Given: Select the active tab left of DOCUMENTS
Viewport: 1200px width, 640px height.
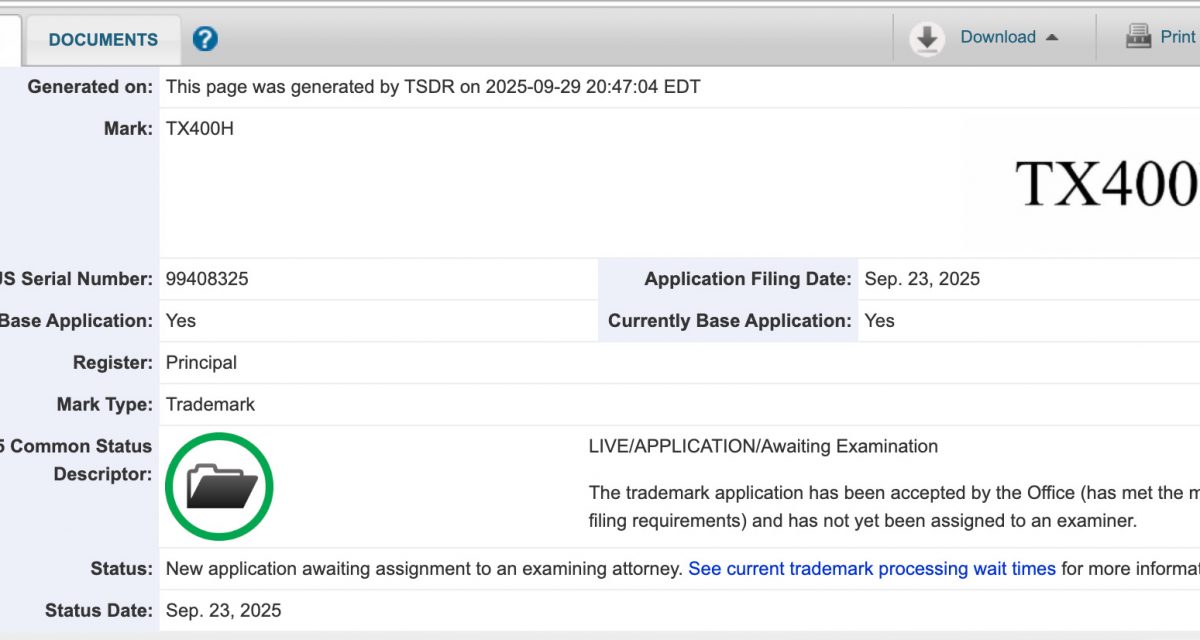Looking at the screenshot, I should point(9,40).
